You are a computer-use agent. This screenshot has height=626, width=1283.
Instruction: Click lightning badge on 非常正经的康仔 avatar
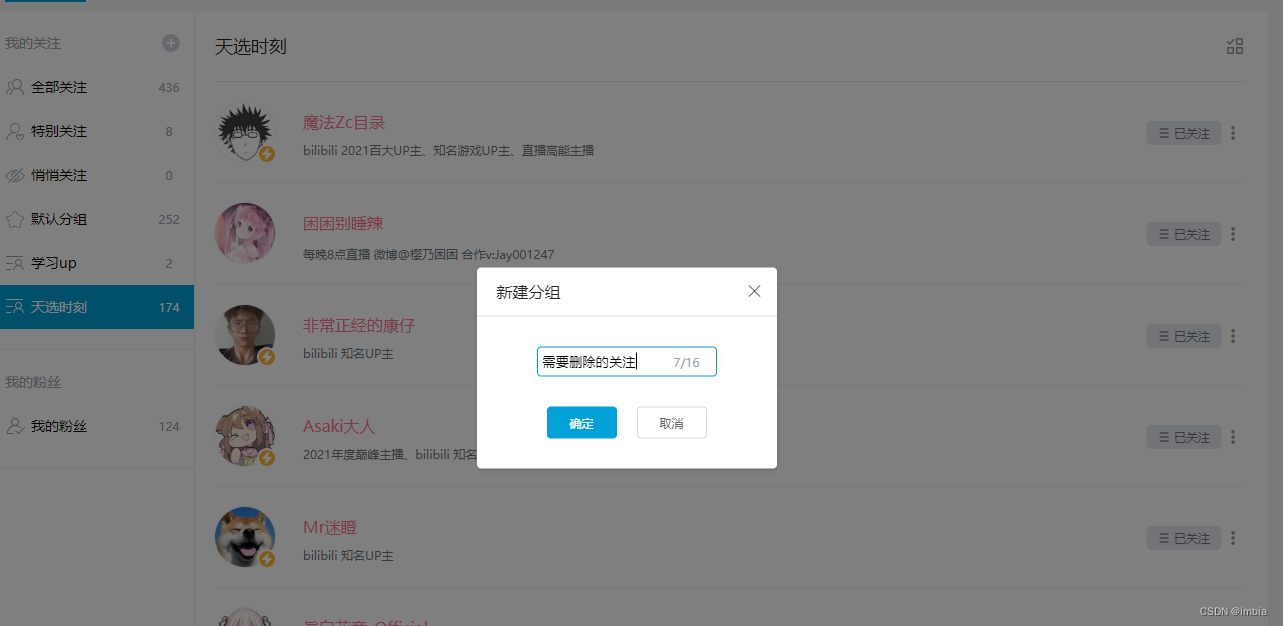[x=267, y=356]
